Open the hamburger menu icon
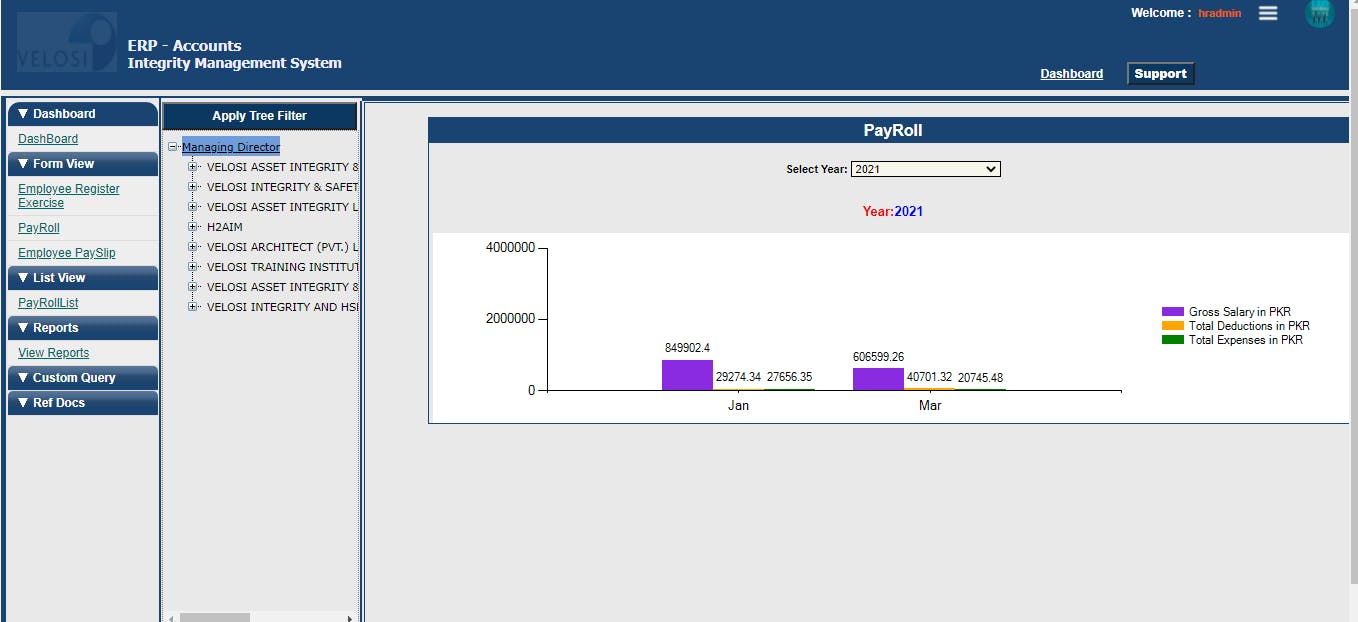 click(x=1268, y=13)
